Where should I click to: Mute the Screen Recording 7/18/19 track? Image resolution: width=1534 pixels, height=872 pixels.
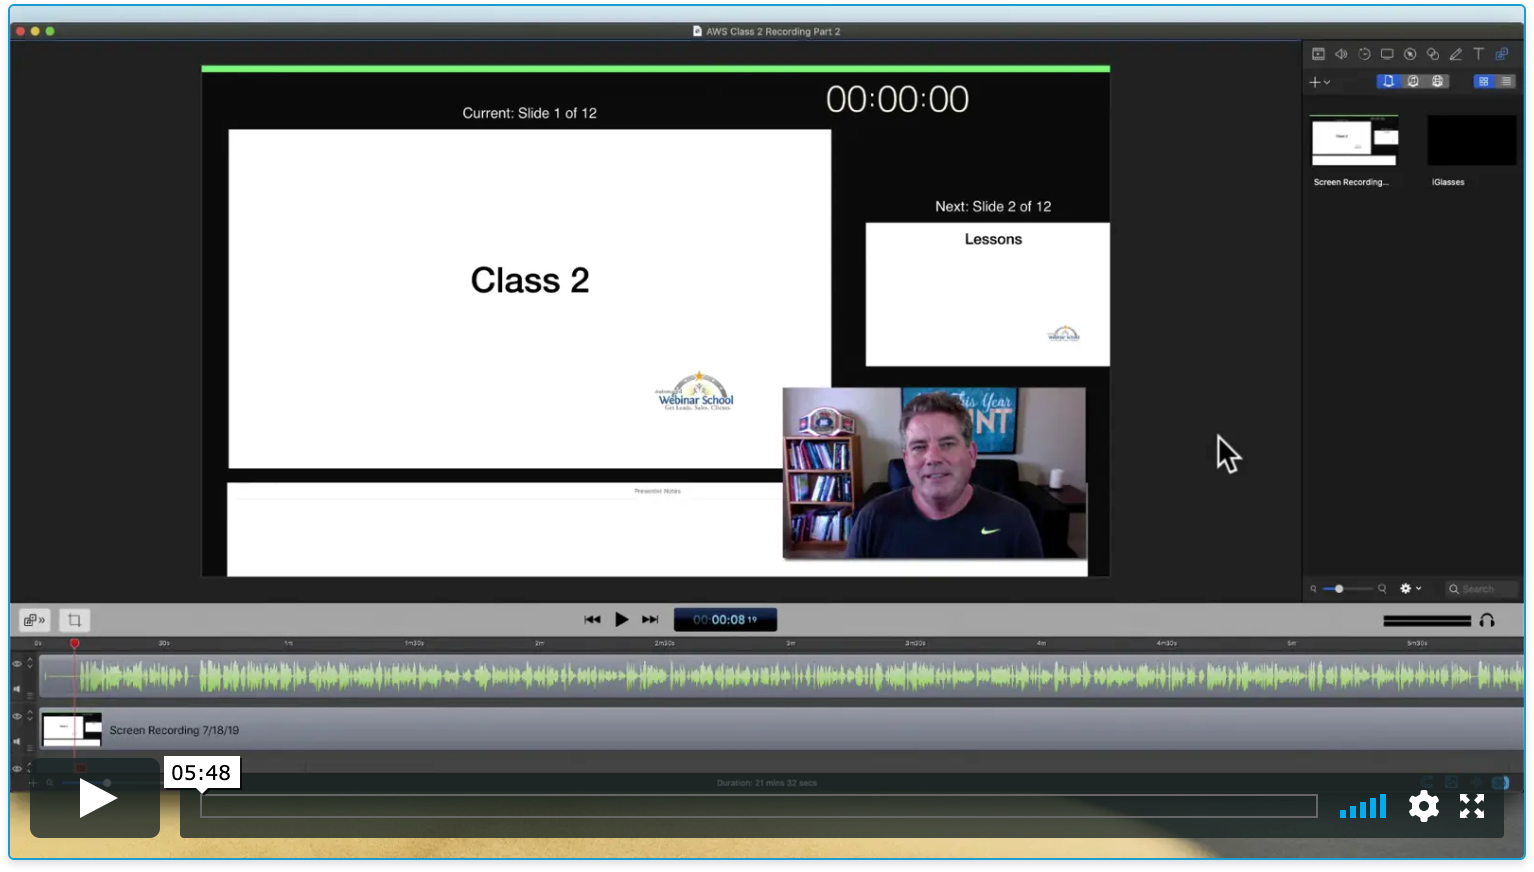pyautogui.click(x=17, y=742)
